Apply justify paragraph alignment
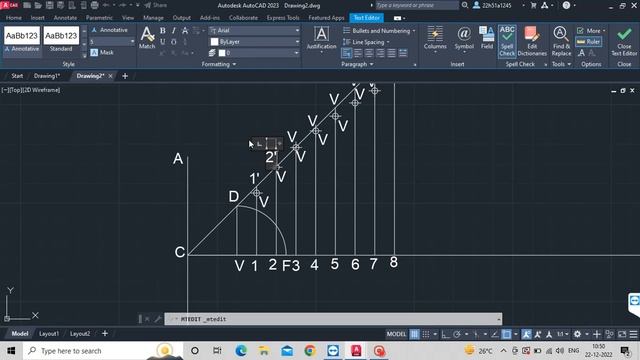The width and height of the screenshot is (640, 360). tap(391, 53)
